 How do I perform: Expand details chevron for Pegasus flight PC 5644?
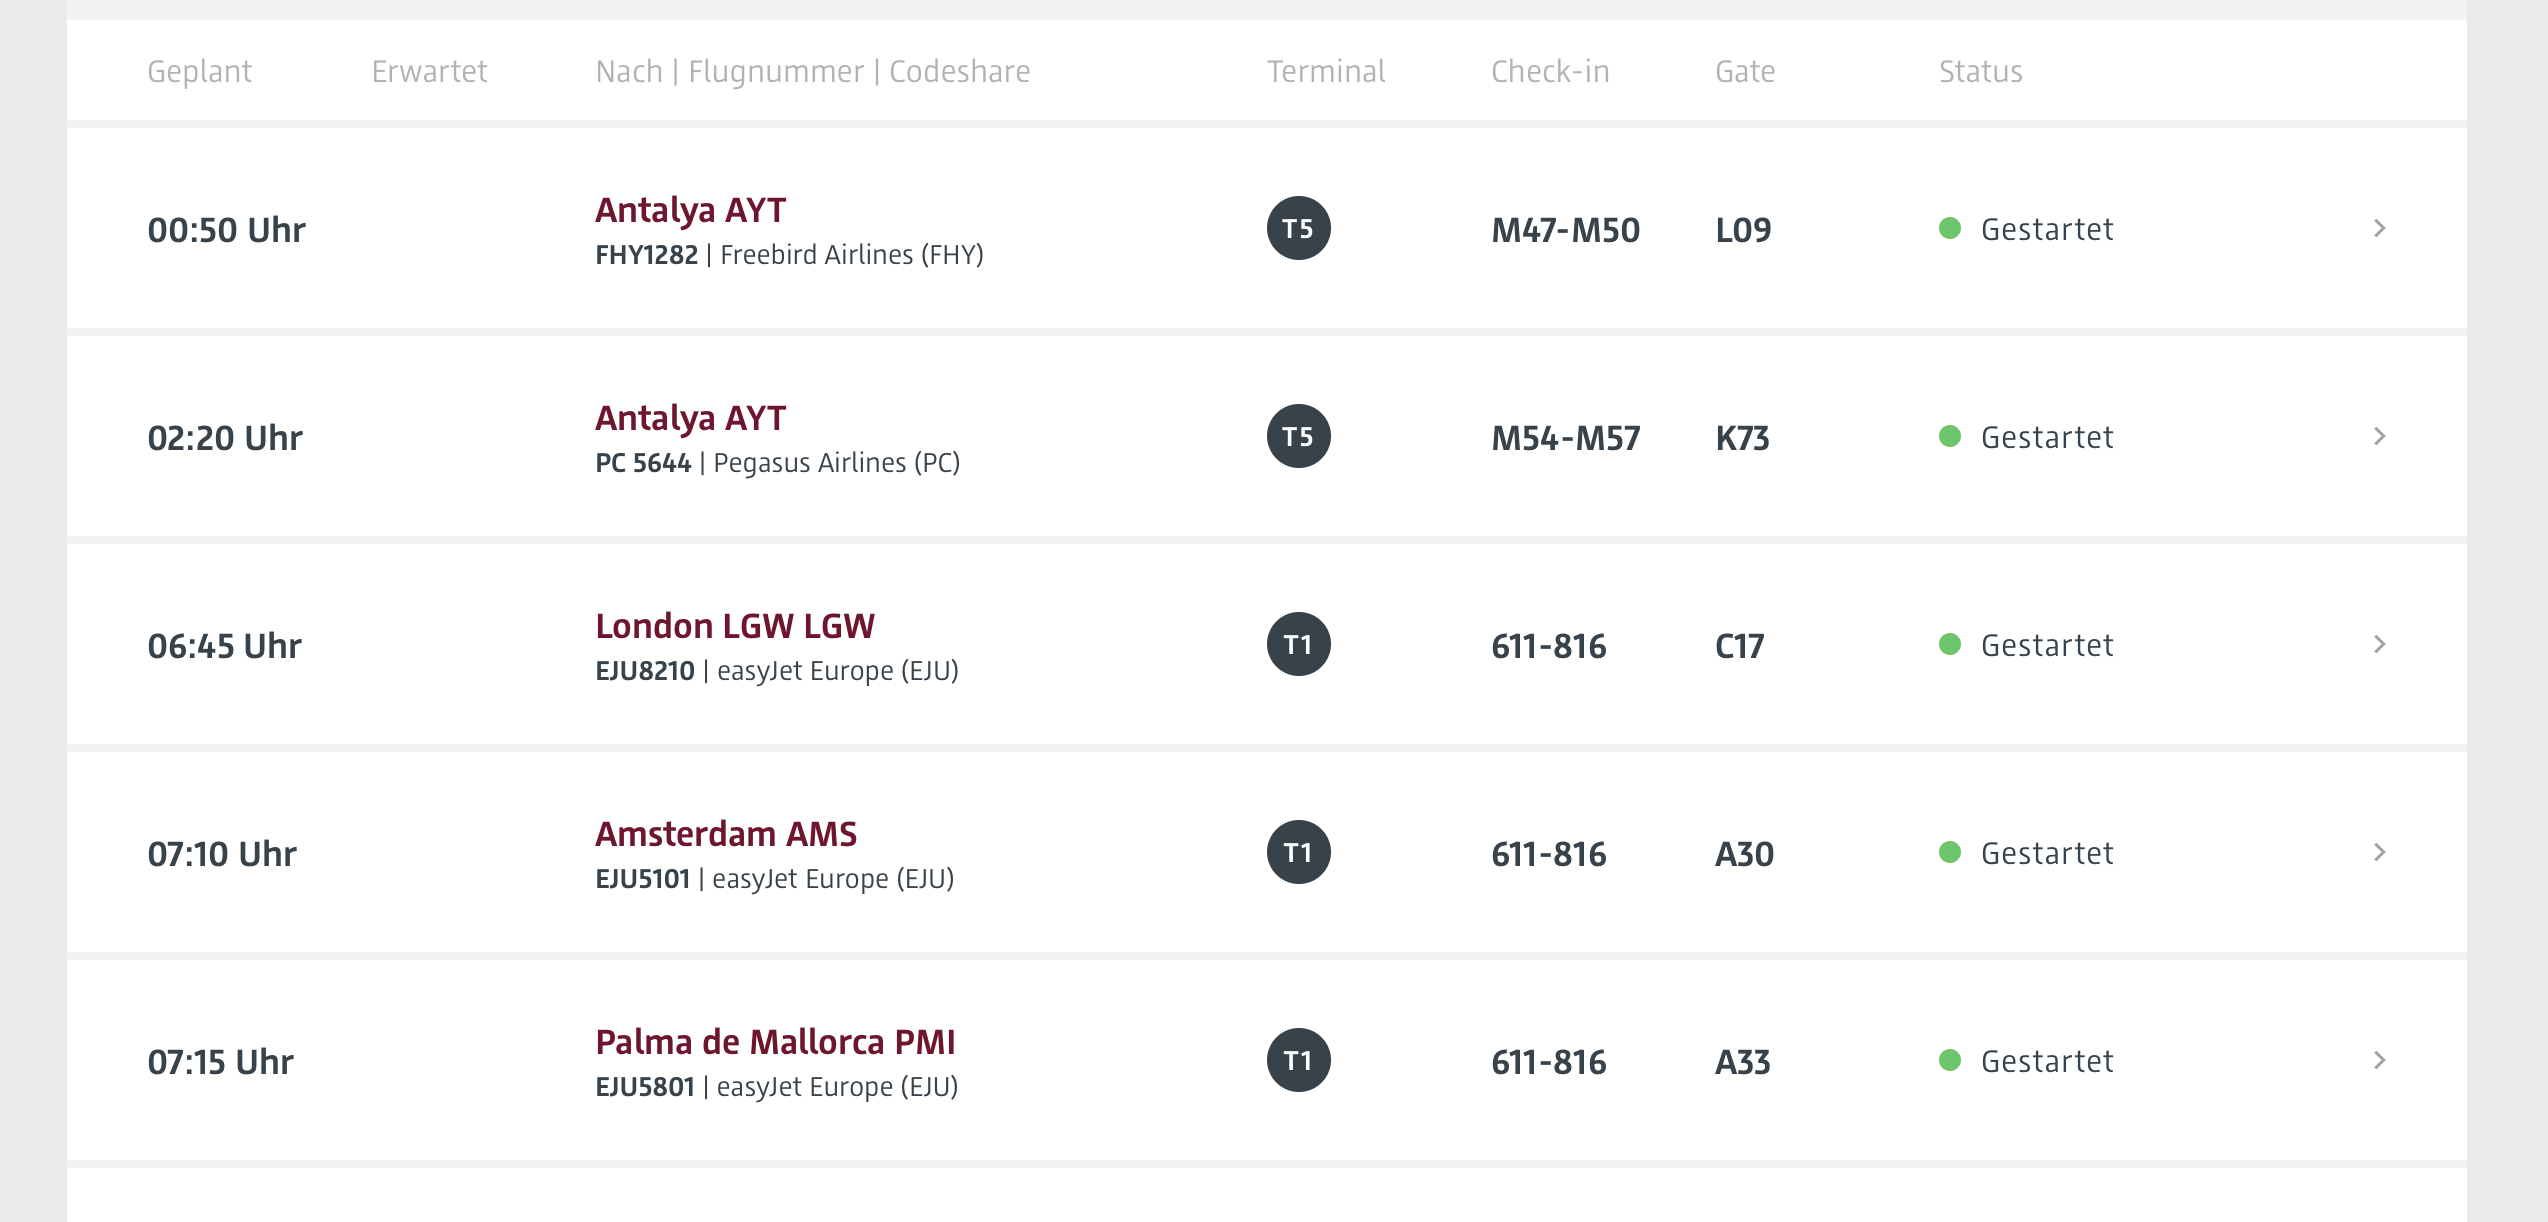click(x=2380, y=436)
